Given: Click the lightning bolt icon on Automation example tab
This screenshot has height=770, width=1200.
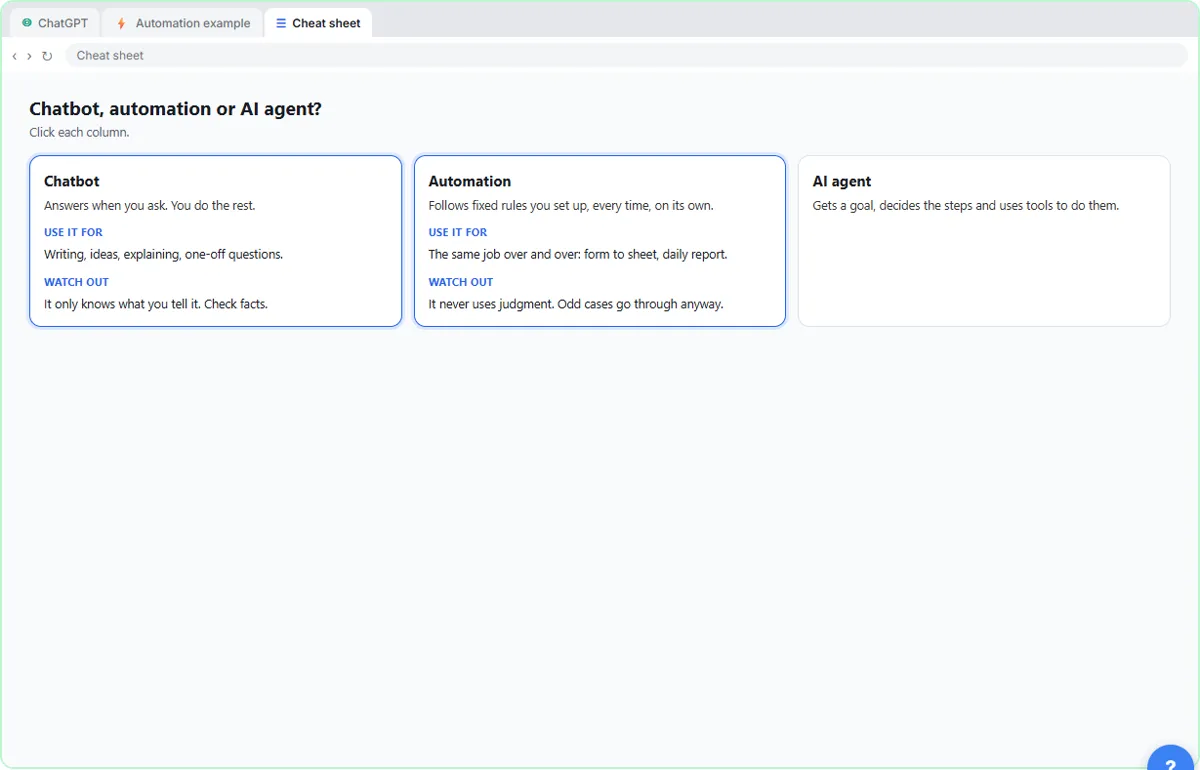Looking at the screenshot, I should (x=122, y=23).
